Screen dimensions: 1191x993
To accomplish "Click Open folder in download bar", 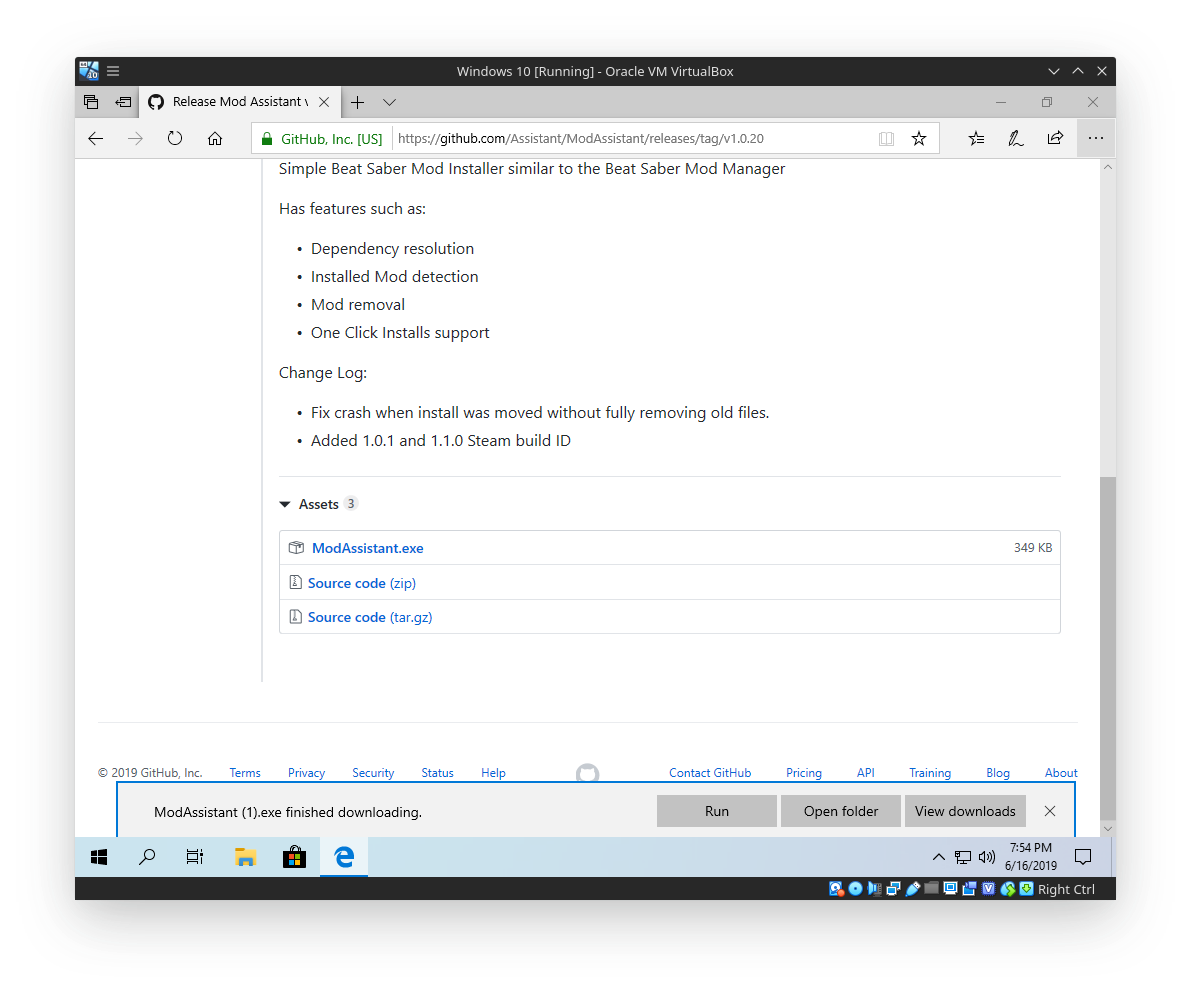I will tap(841, 811).
